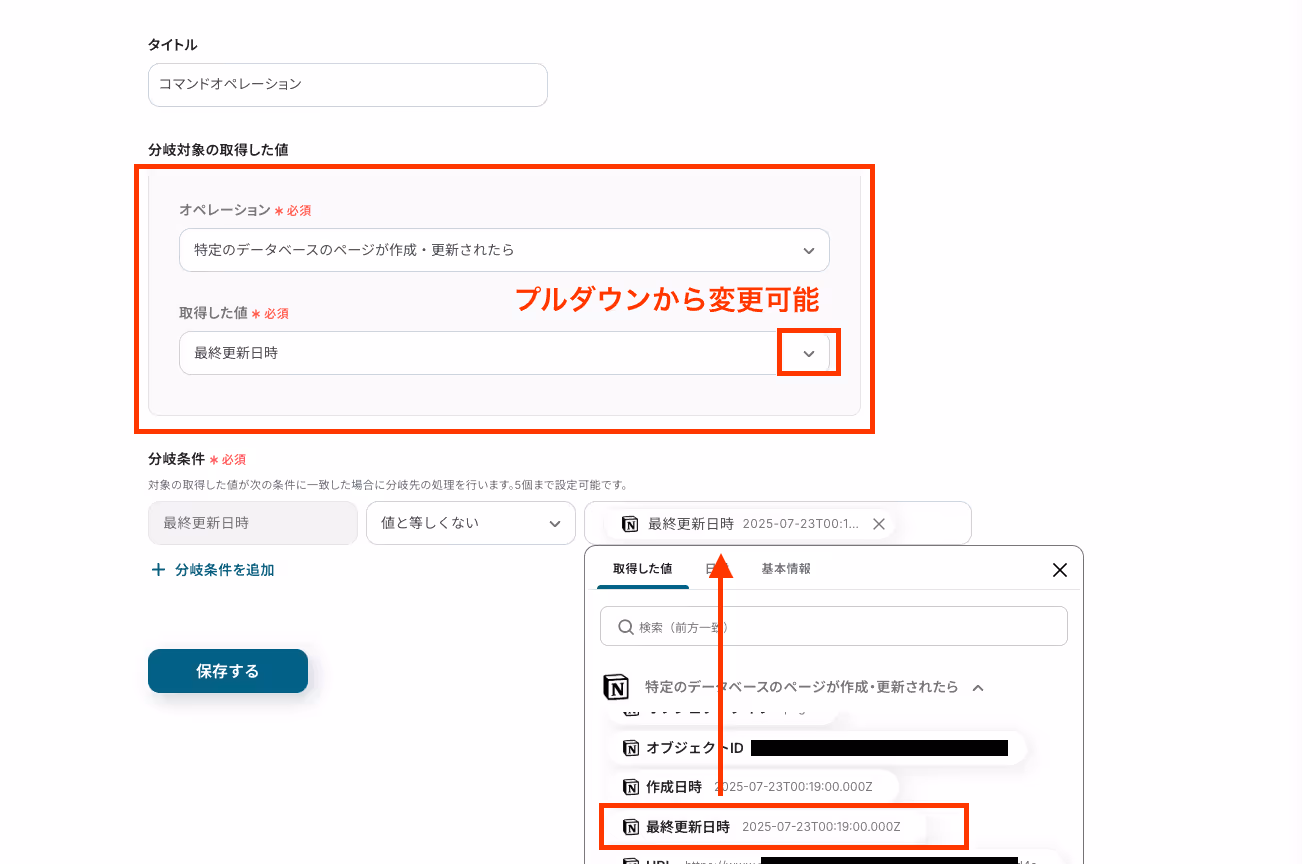The width and height of the screenshot is (1302, 864).
Task: Select the URL value item
Action: [x=834, y=859]
